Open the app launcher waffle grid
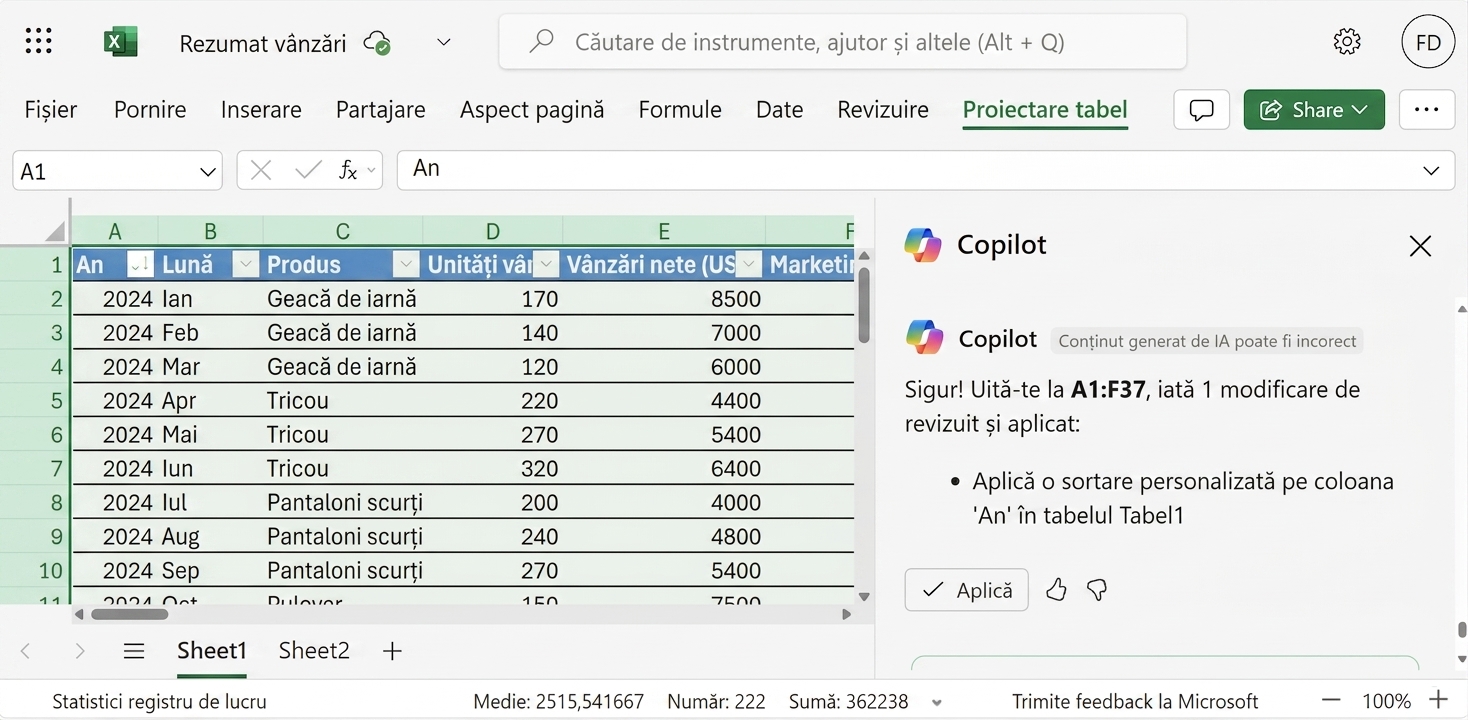The height and width of the screenshot is (720, 1468). click(x=38, y=42)
